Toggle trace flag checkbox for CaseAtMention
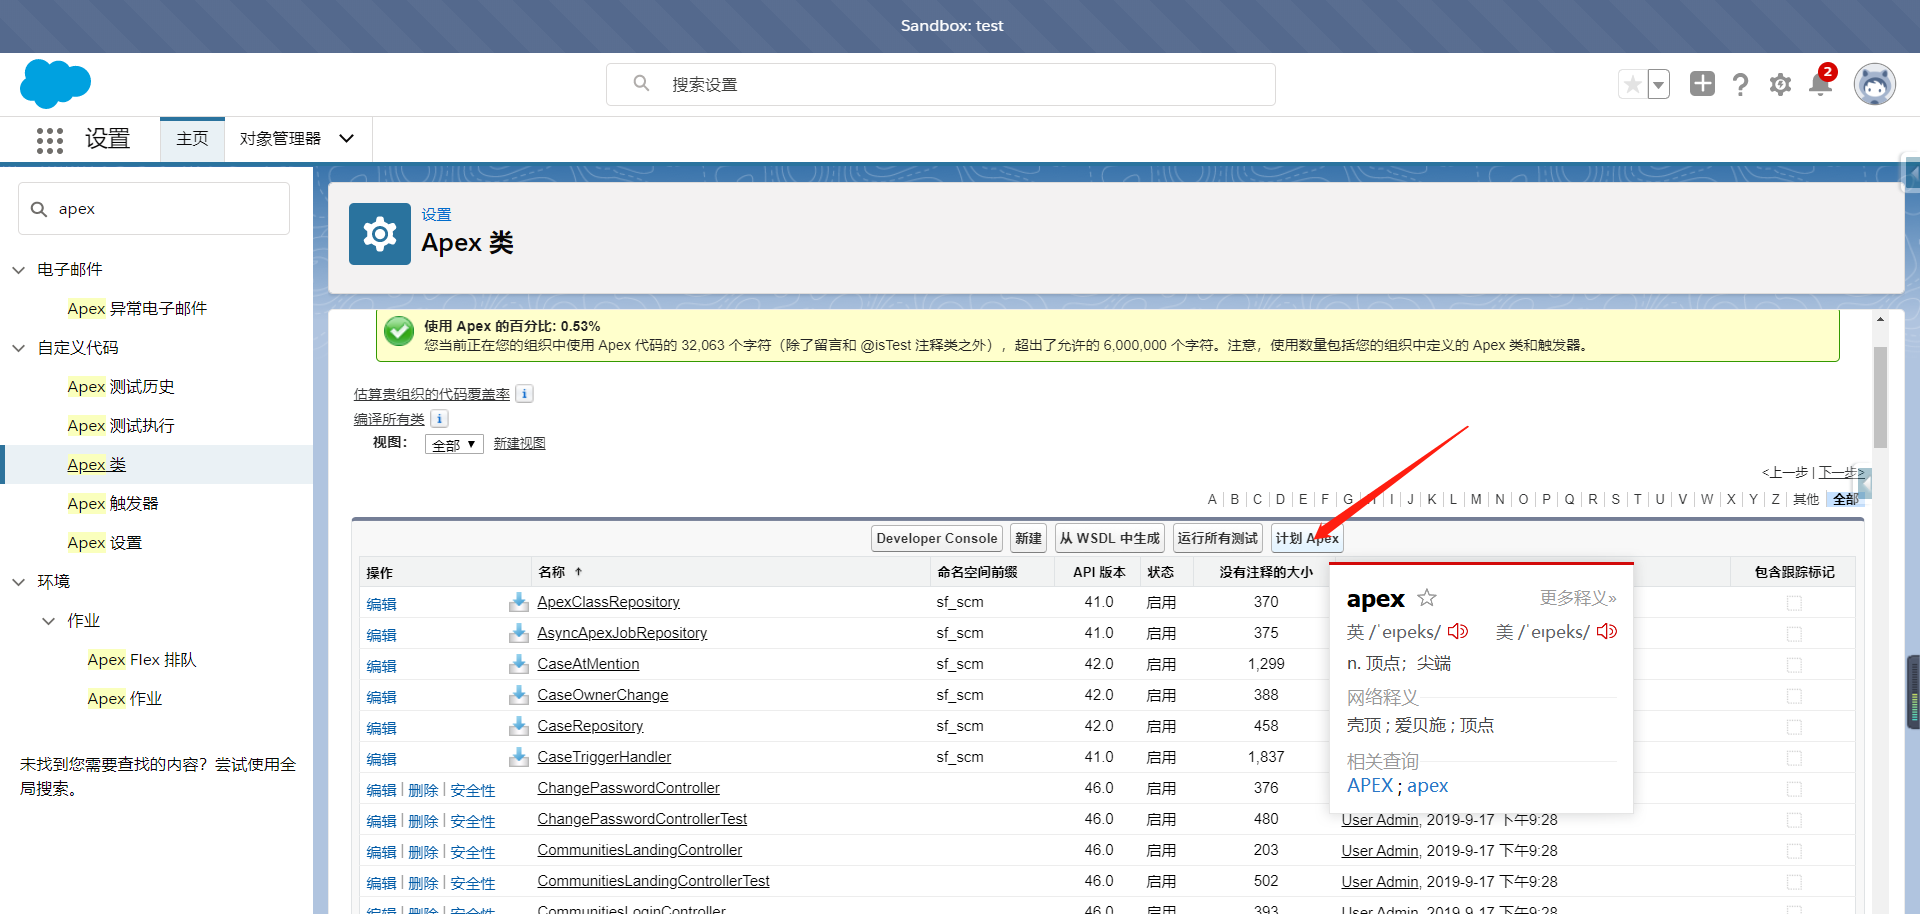1920x914 pixels. (1794, 665)
